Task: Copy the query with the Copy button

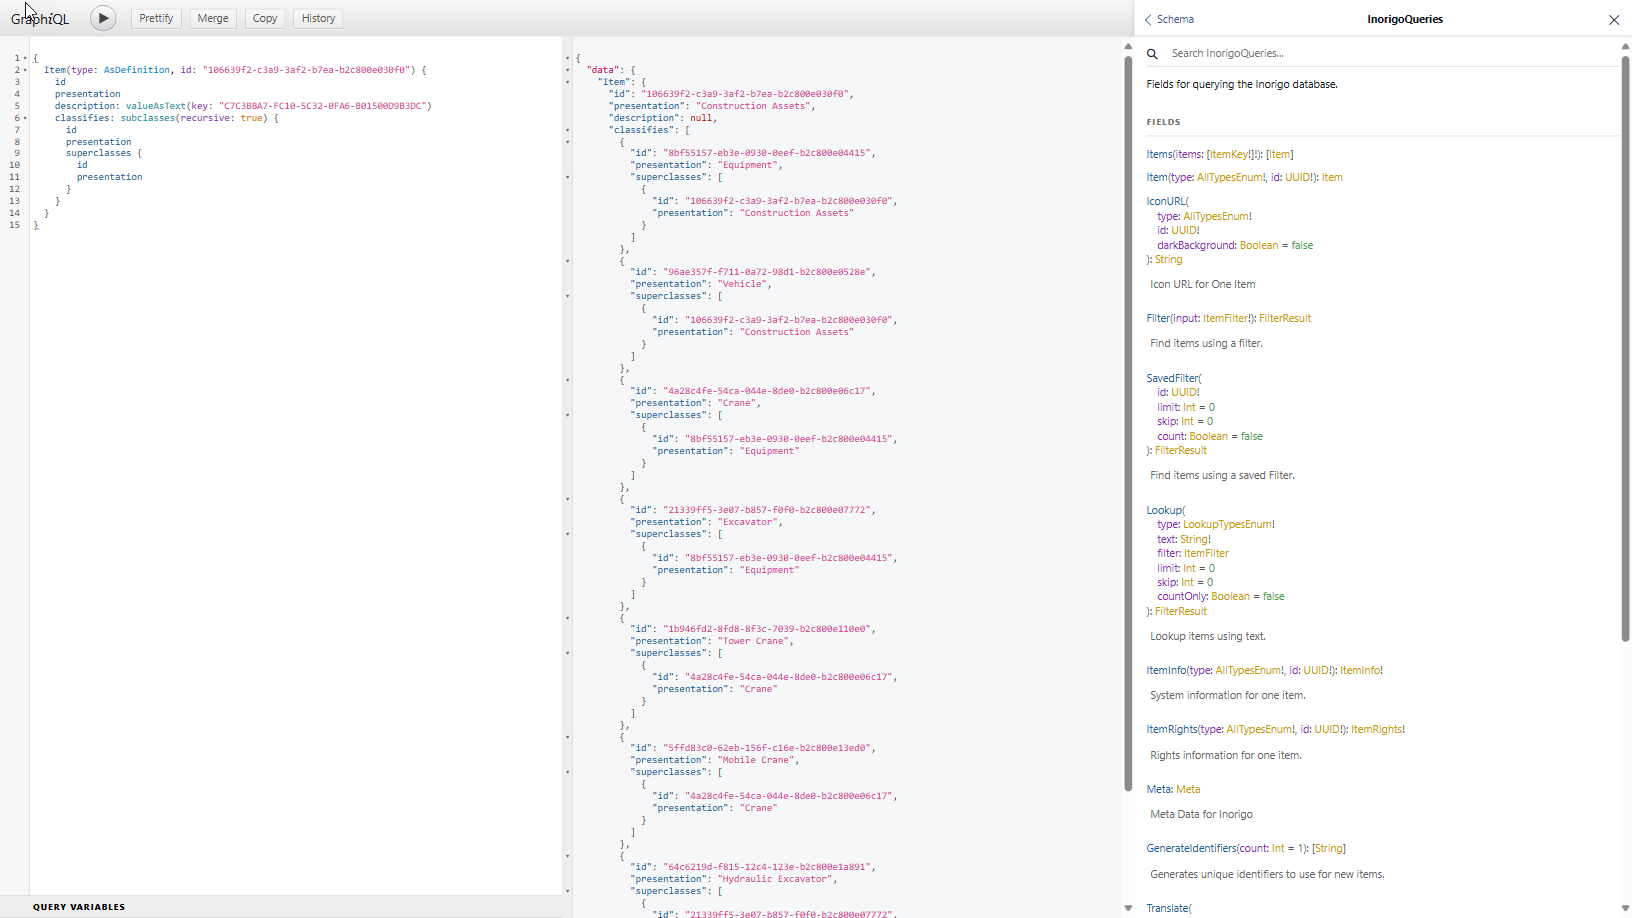Action: pyautogui.click(x=265, y=18)
